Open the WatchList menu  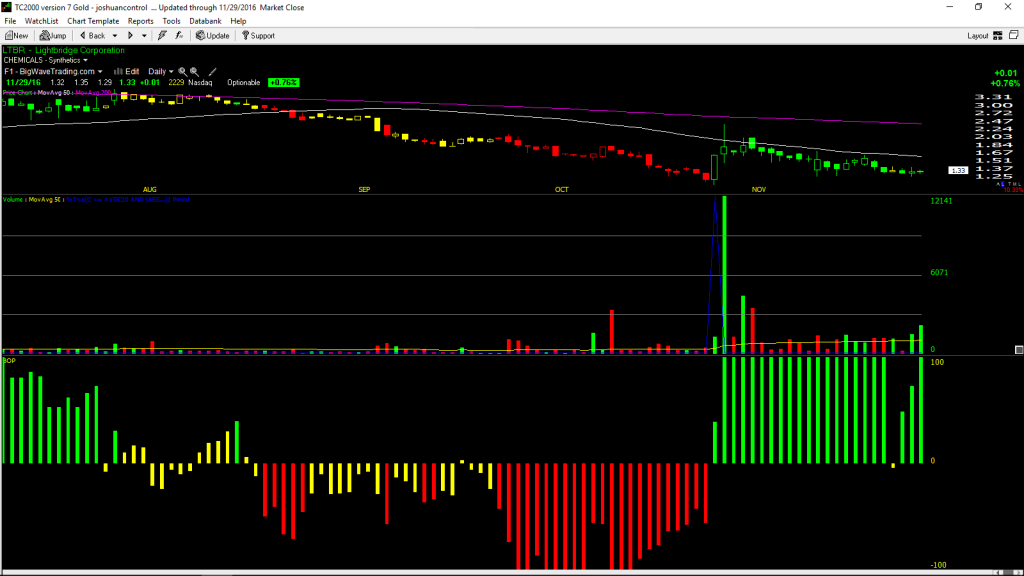coord(41,21)
